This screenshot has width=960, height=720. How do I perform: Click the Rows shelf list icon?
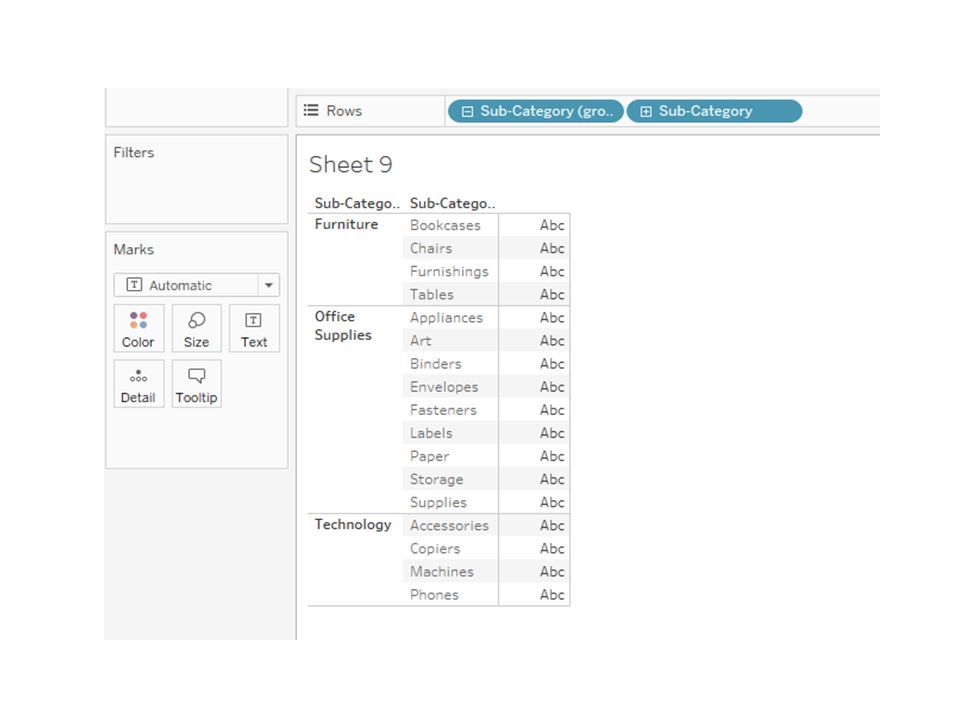311,110
